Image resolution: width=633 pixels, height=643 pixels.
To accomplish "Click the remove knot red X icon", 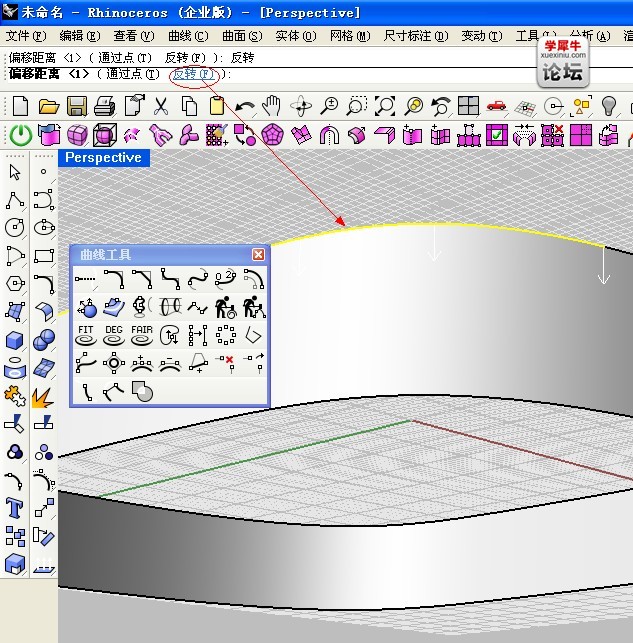I will point(225,363).
